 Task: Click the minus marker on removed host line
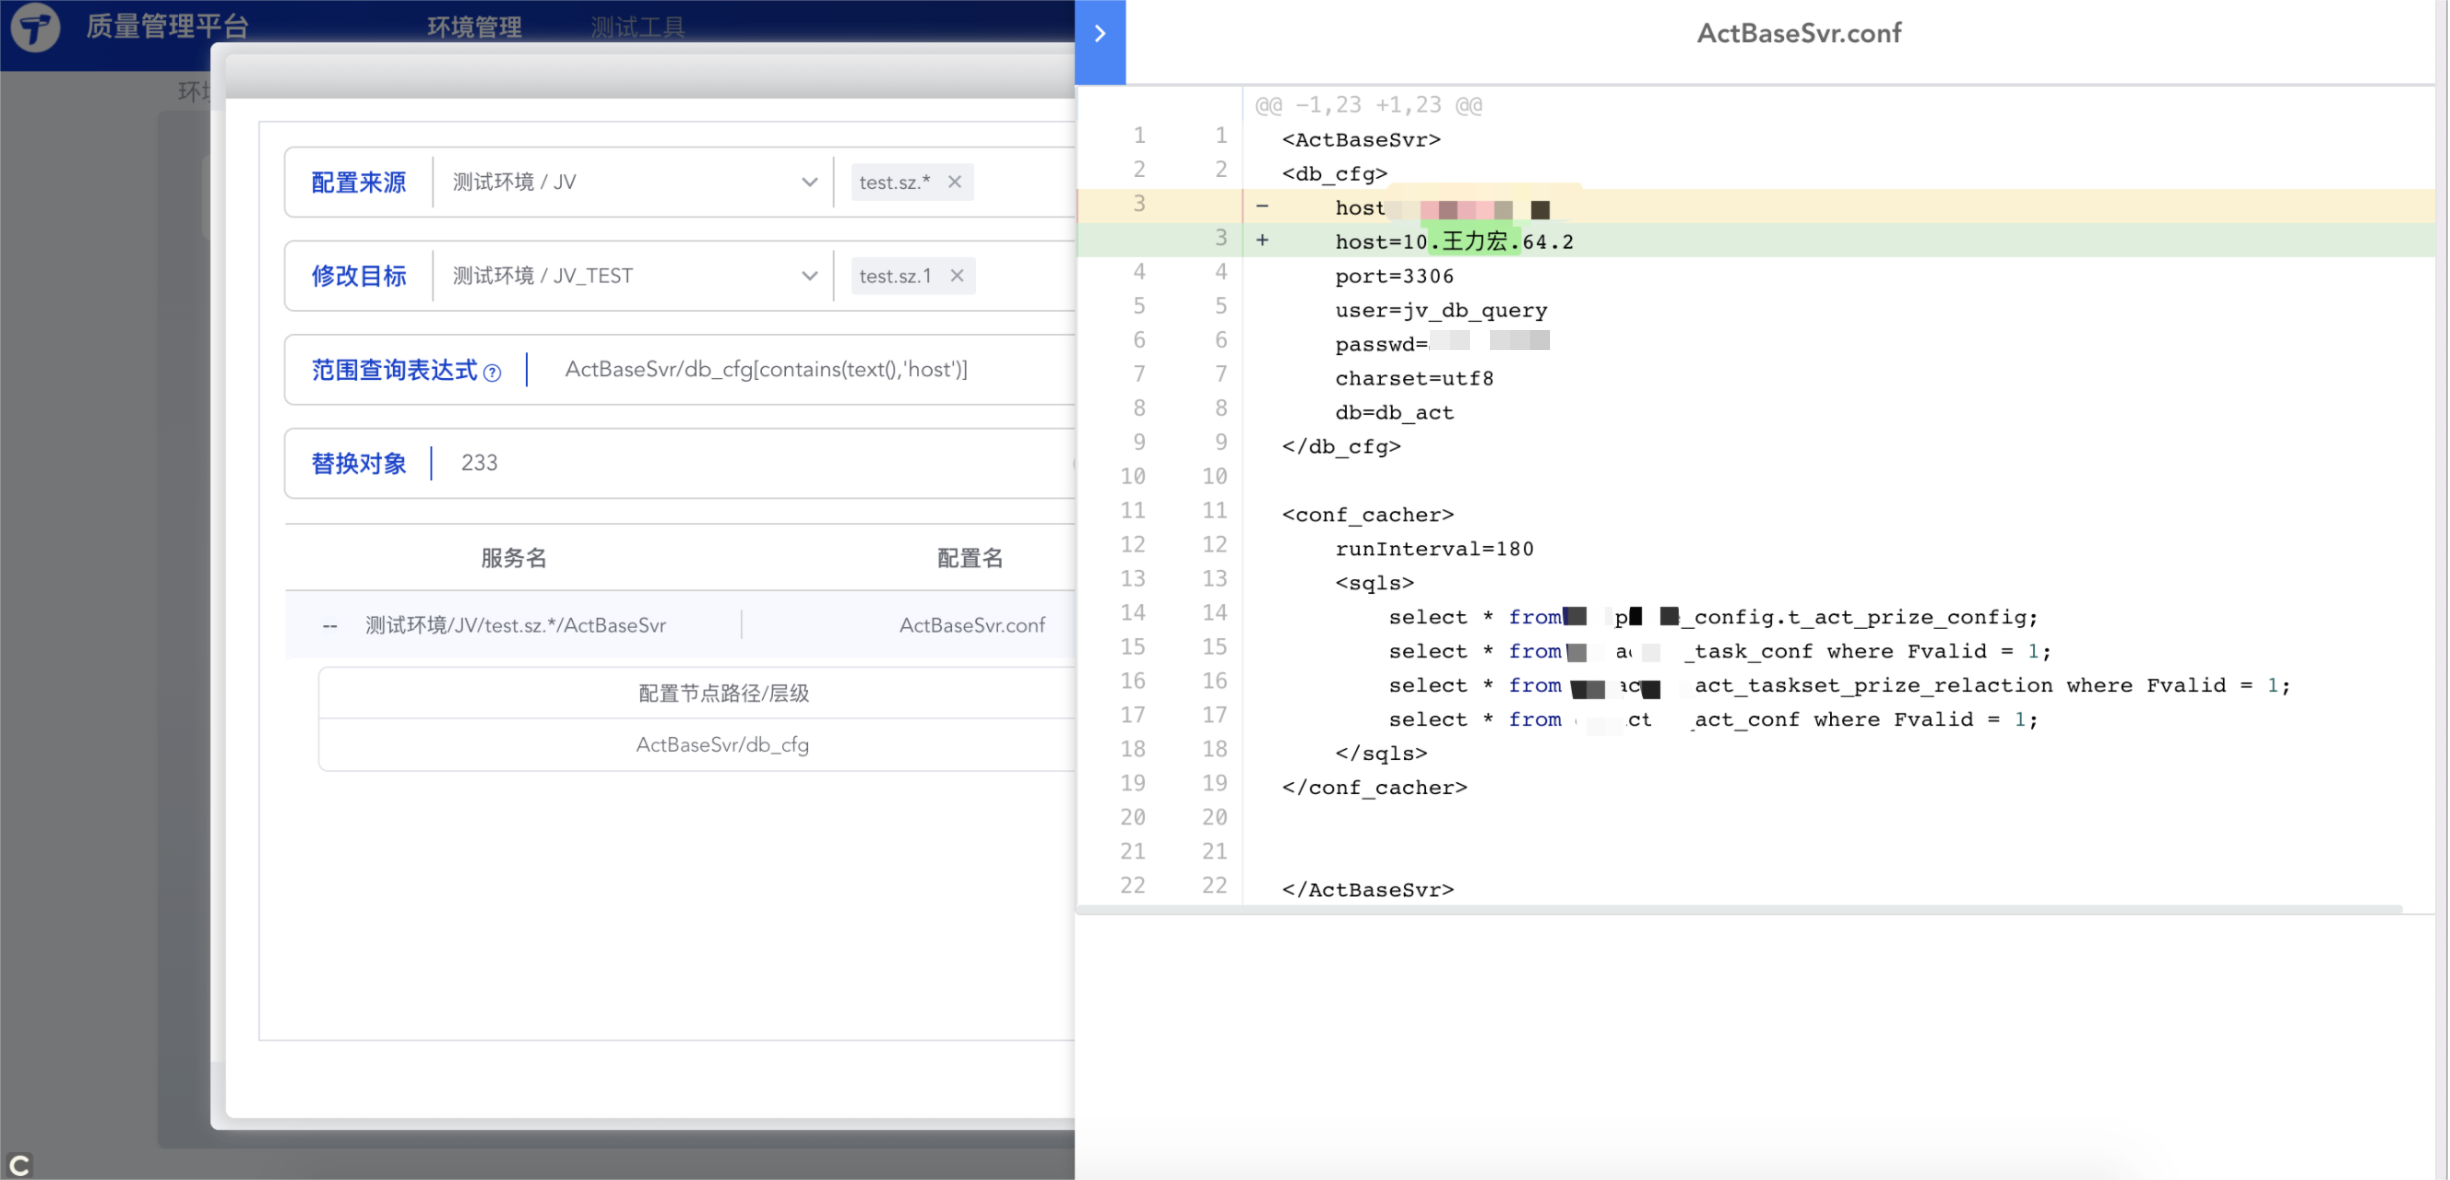click(1262, 206)
